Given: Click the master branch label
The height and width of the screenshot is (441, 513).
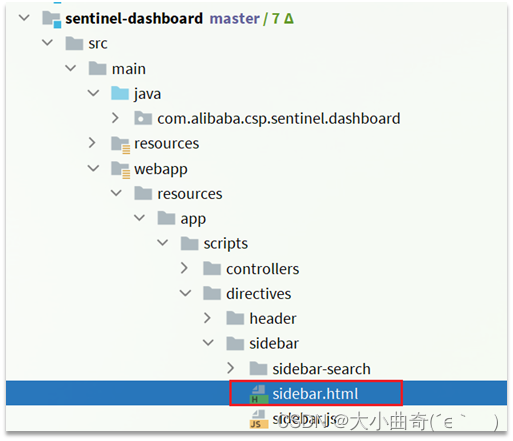Looking at the screenshot, I should pyautogui.click(x=235, y=18).
